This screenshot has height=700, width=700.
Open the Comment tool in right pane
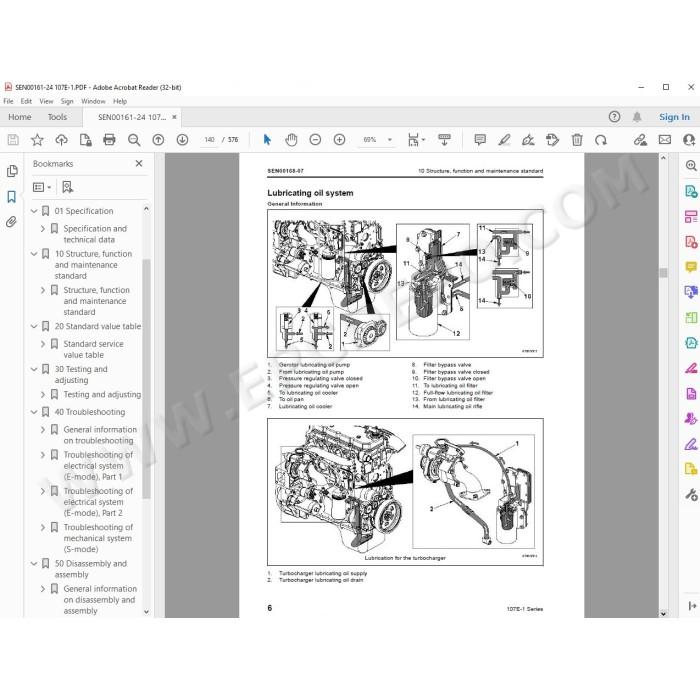tap(691, 267)
